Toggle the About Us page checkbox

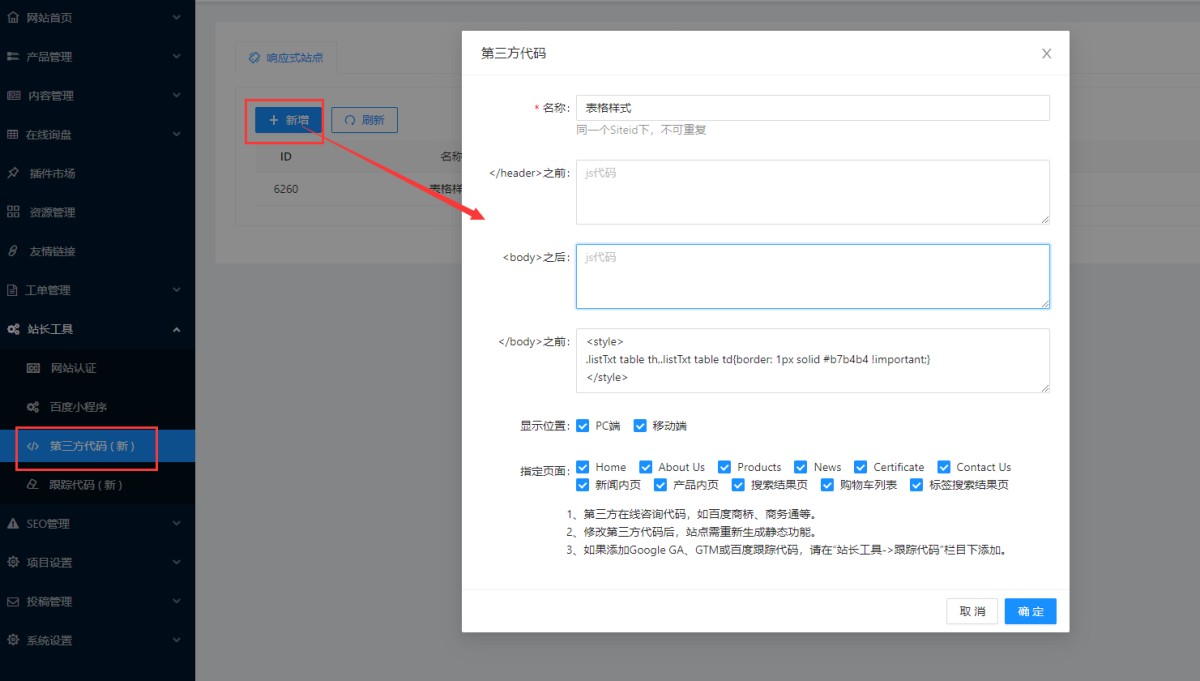coord(646,467)
